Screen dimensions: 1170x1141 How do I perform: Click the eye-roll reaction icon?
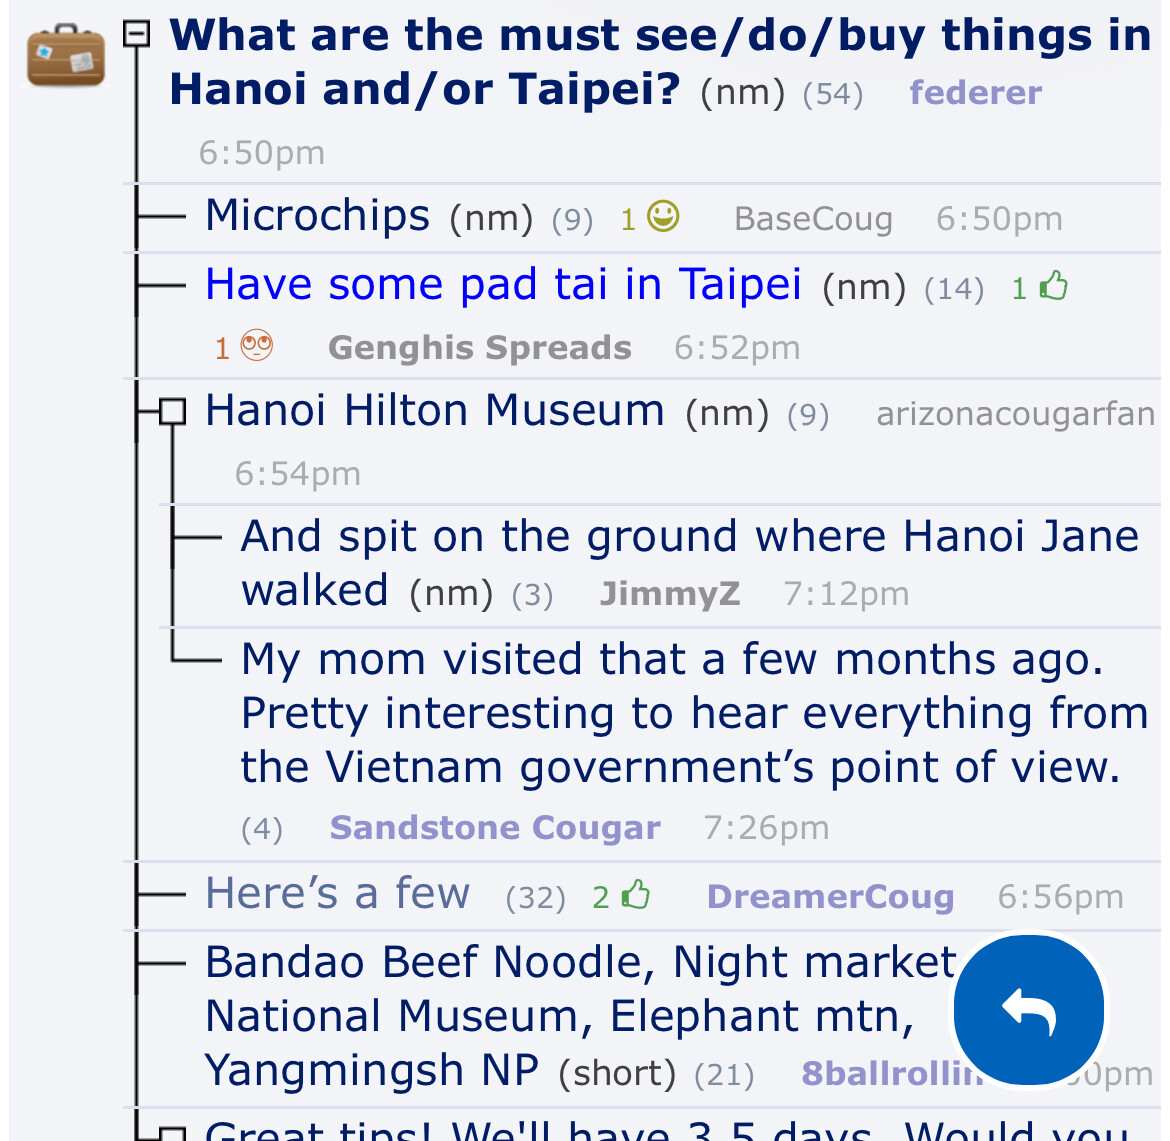(x=257, y=346)
